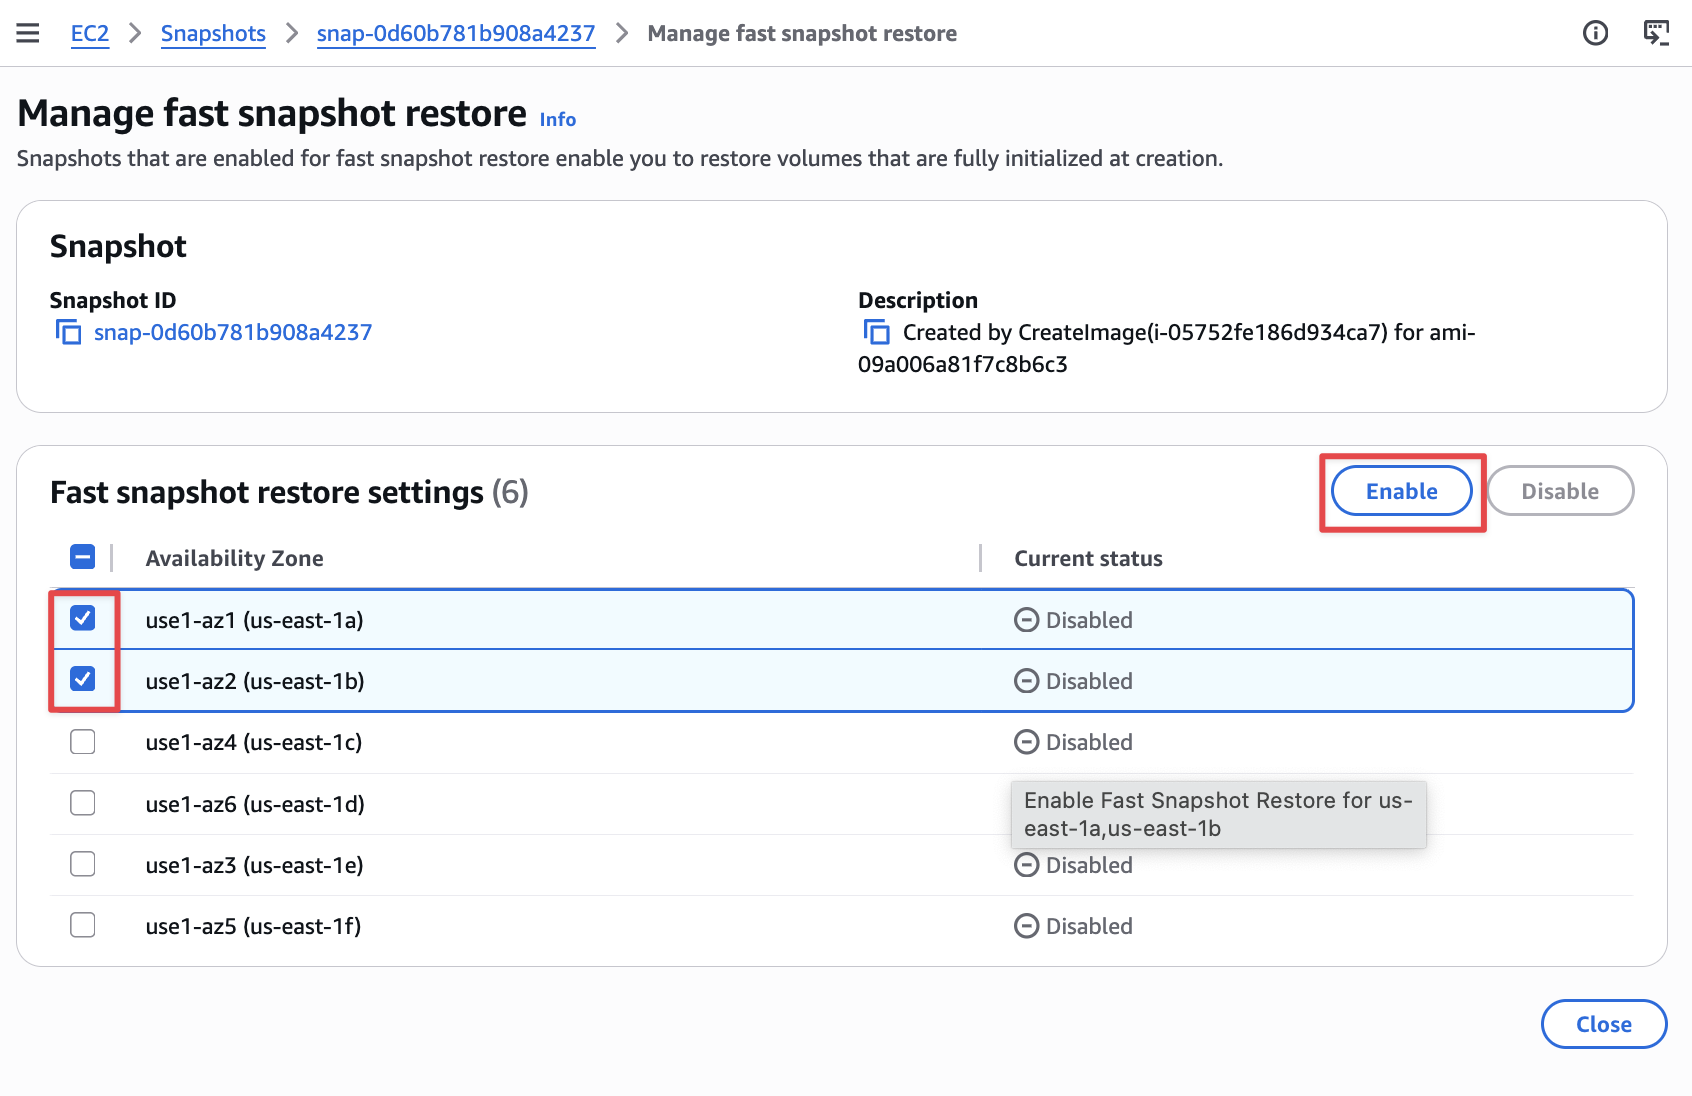Uncheck the use1-az2 (us-east-1b) checkbox
The image size is (1692, 1096).
pyautogui.click(x=83, y=680)
